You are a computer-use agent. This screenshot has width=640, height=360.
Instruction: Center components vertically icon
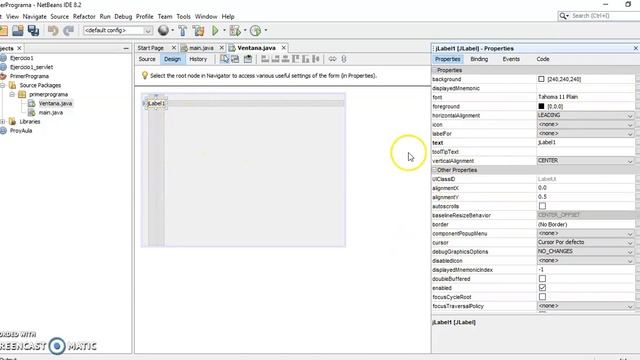click(316, 59)
